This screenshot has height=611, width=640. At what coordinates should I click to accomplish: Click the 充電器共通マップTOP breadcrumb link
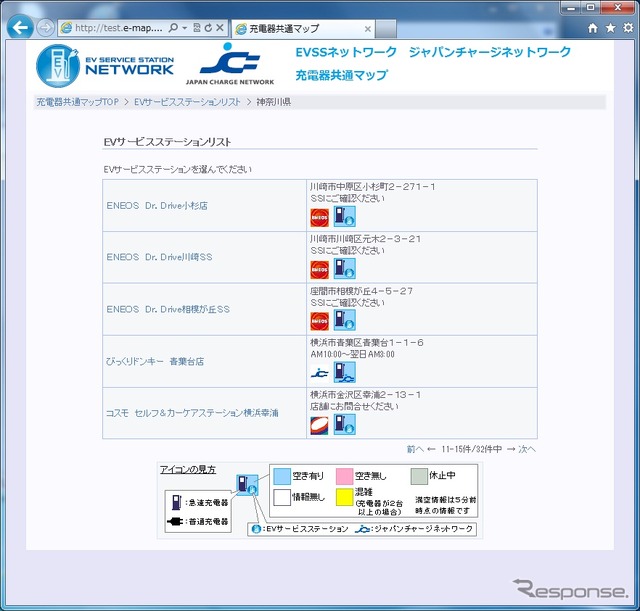tap(78, 102)
